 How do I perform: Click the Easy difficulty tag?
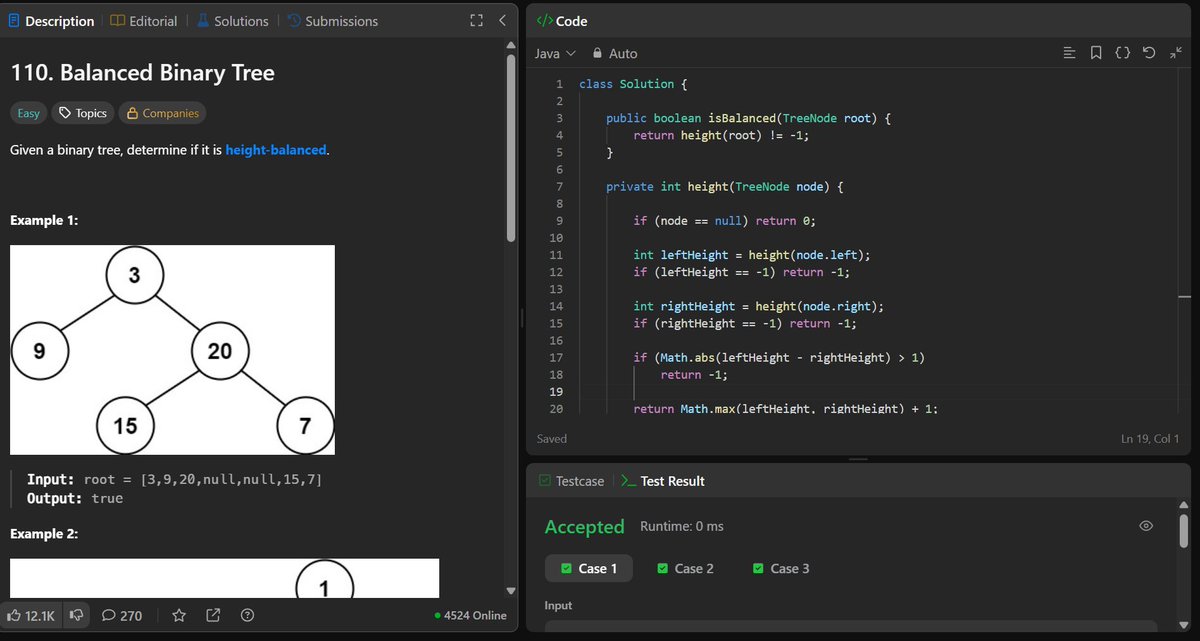point(29,113)
